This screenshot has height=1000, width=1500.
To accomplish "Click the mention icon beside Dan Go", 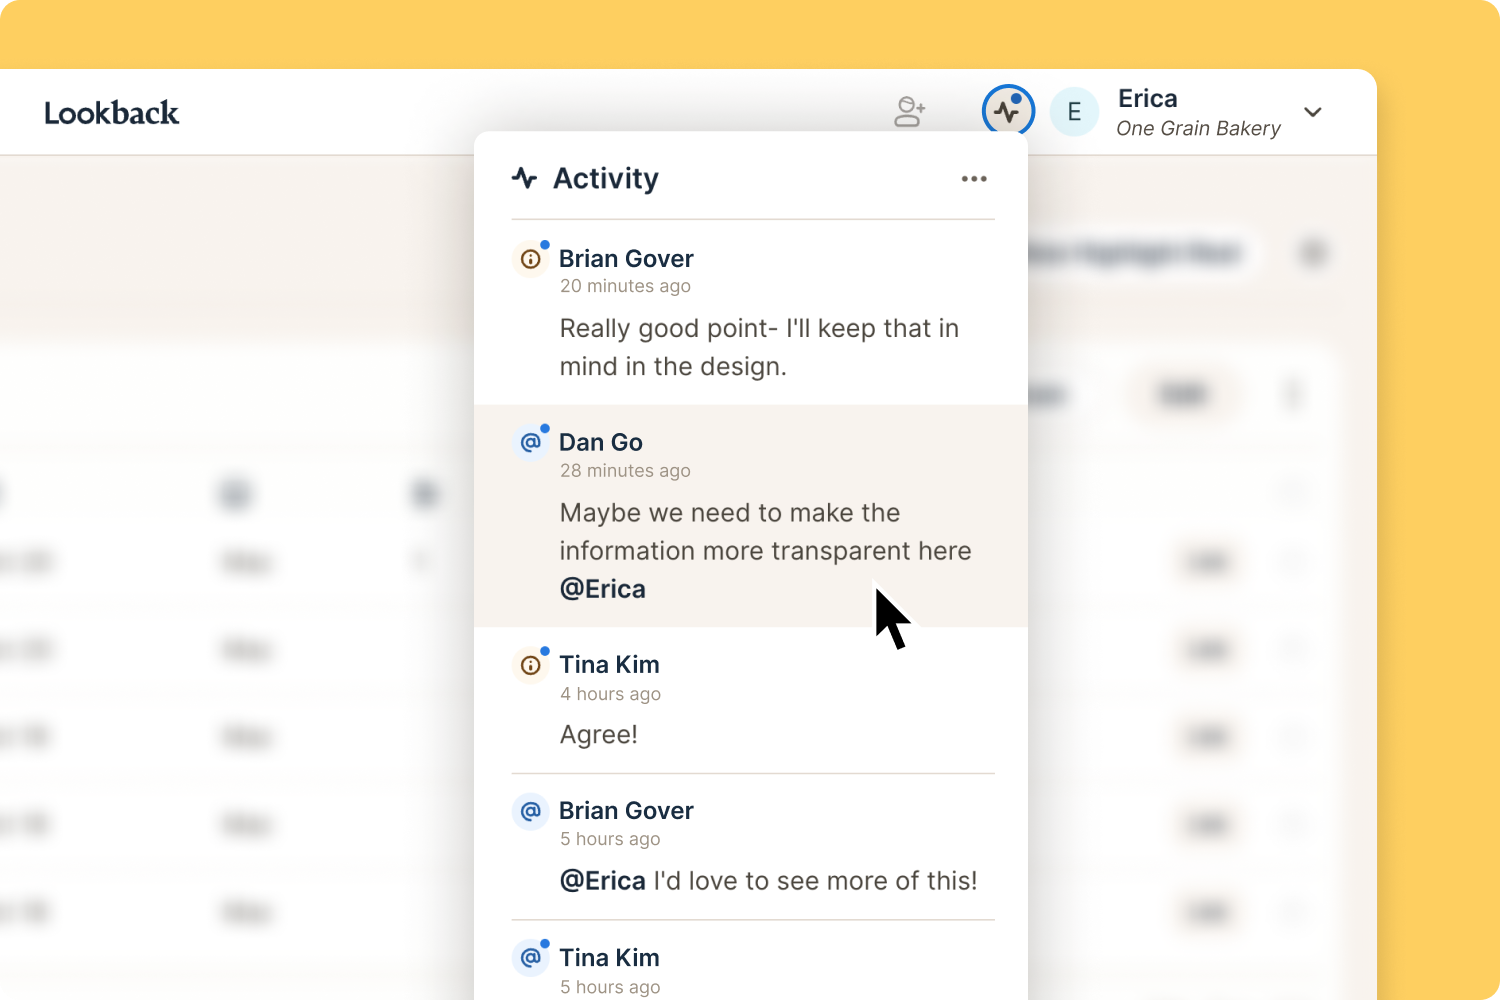I will coord(531,442).
